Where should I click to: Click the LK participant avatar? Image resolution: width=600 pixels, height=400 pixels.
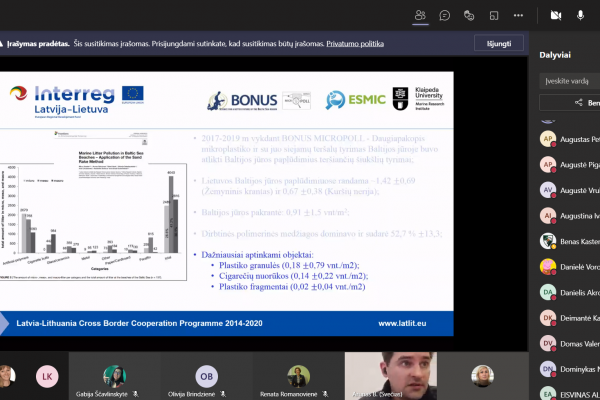coord(47,377)
